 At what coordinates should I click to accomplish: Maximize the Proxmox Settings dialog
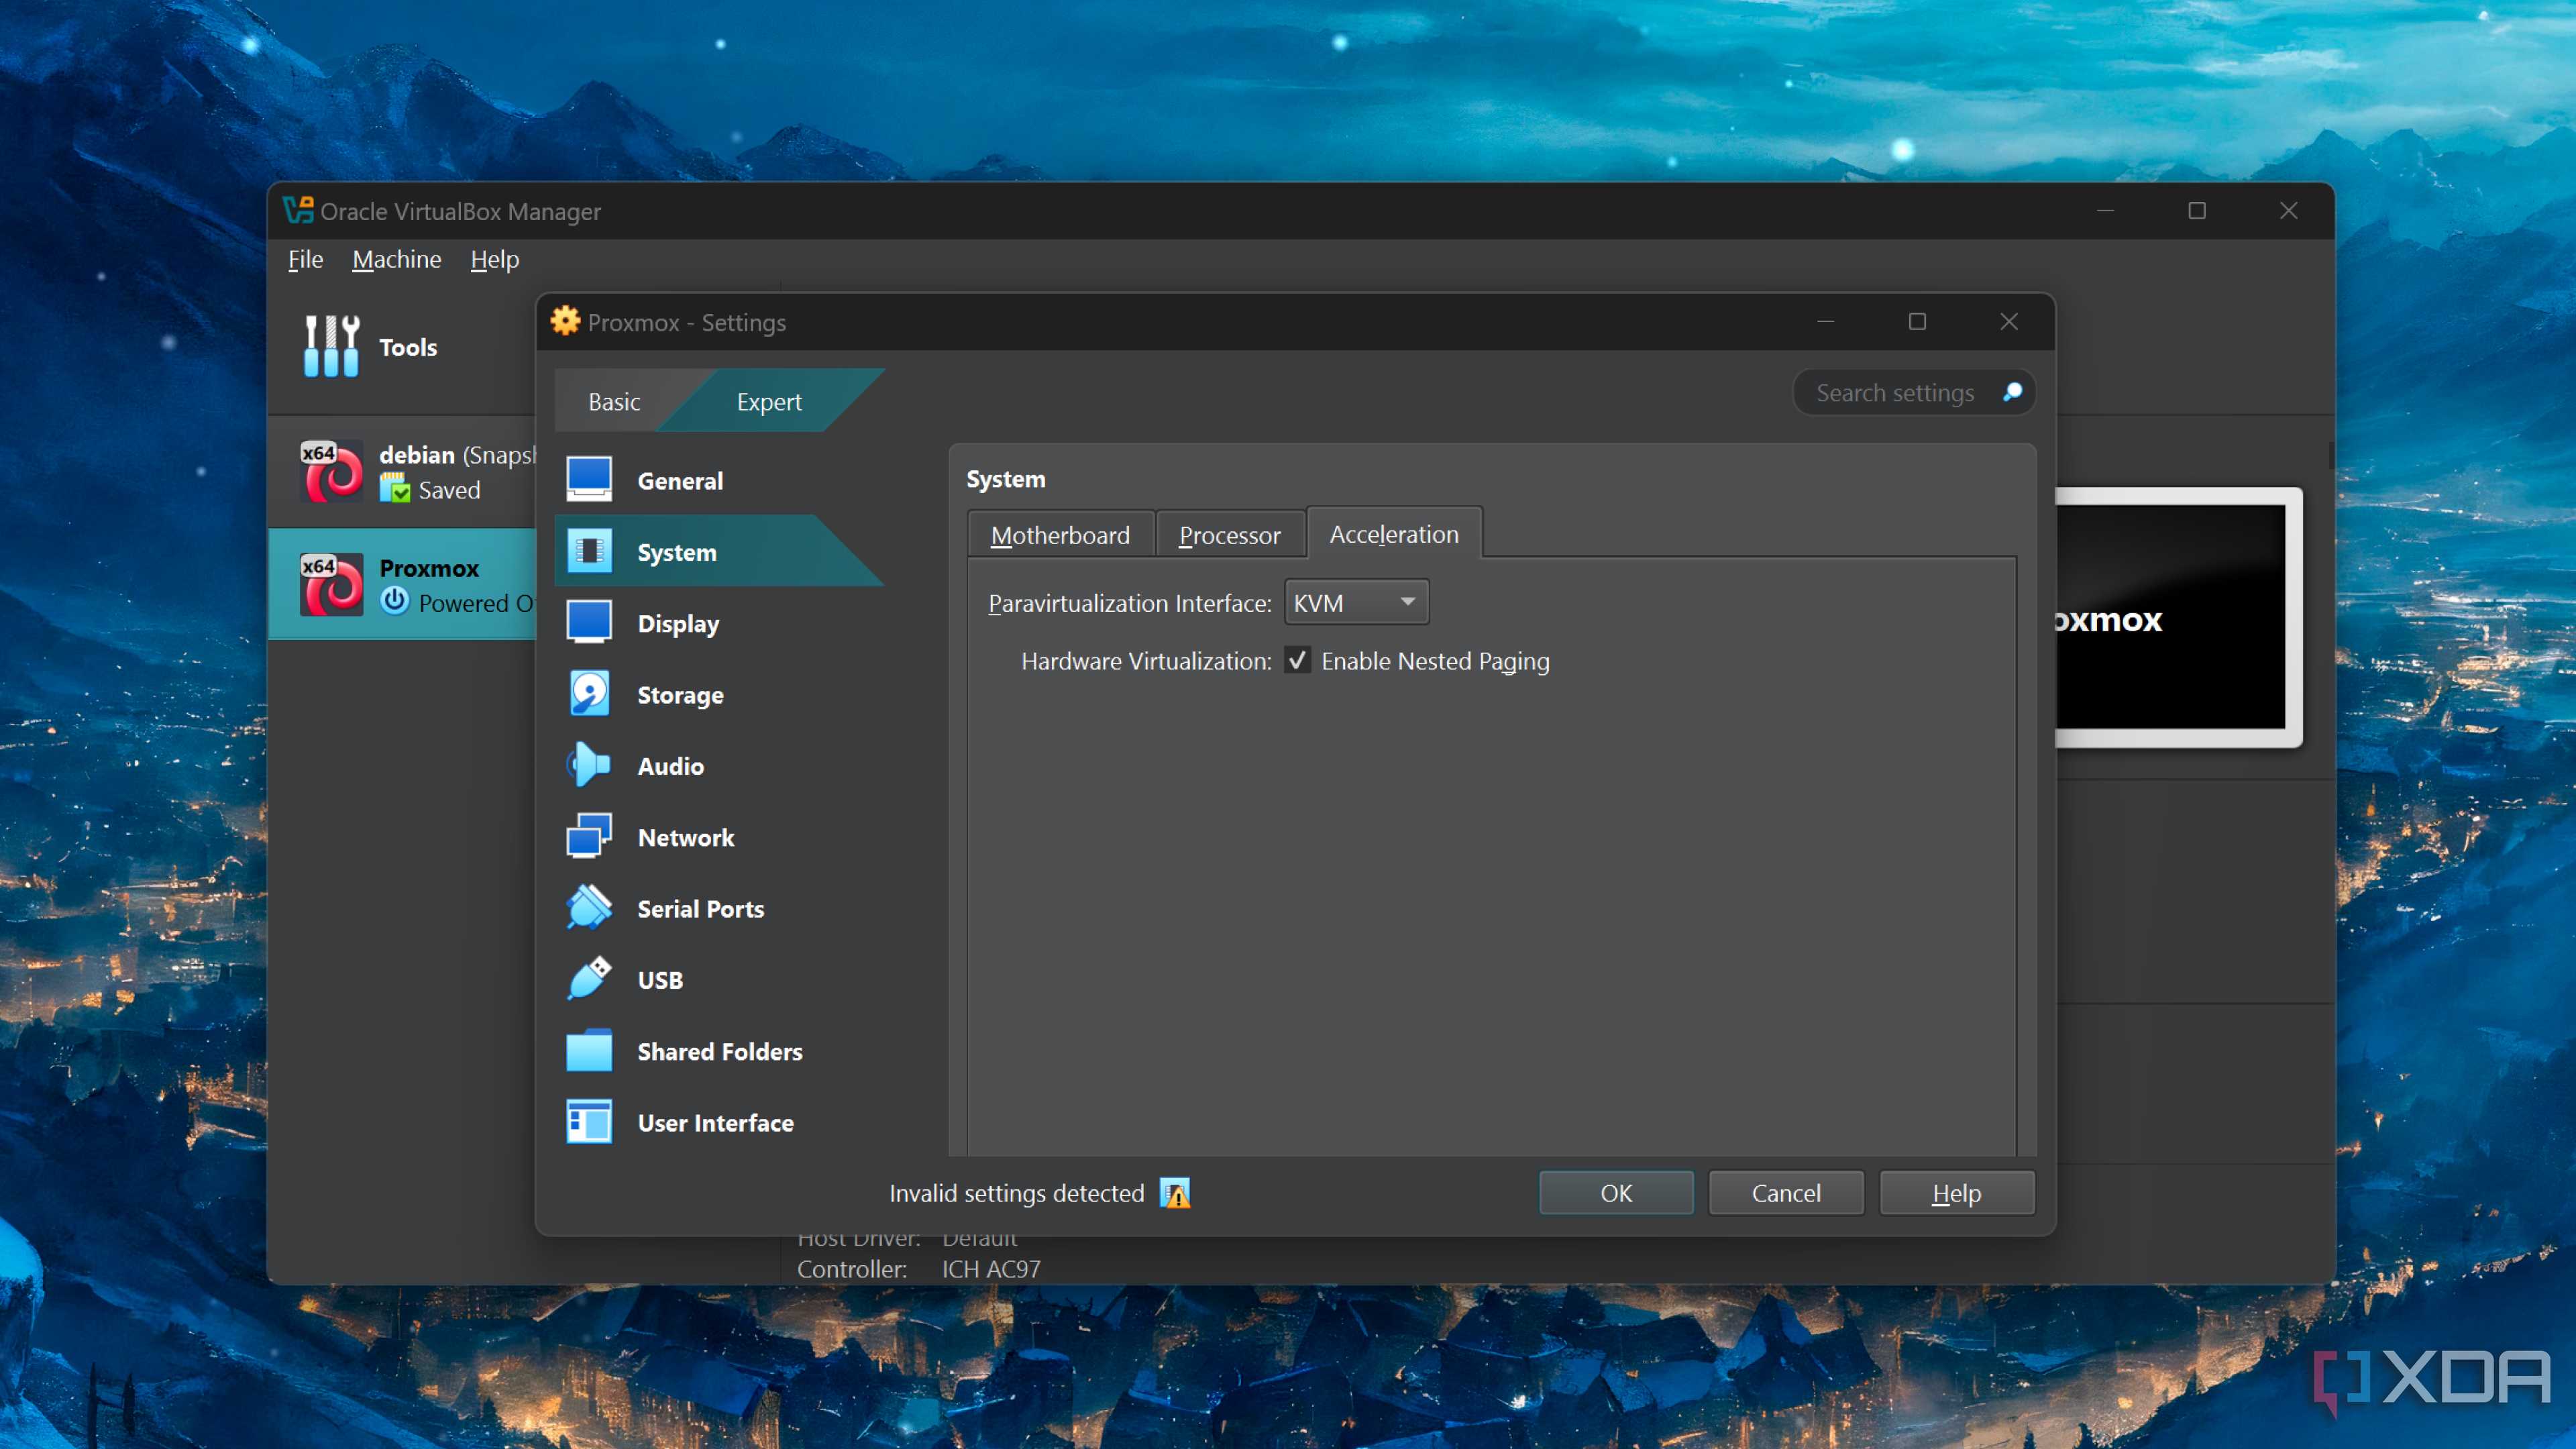(1917, 321)
